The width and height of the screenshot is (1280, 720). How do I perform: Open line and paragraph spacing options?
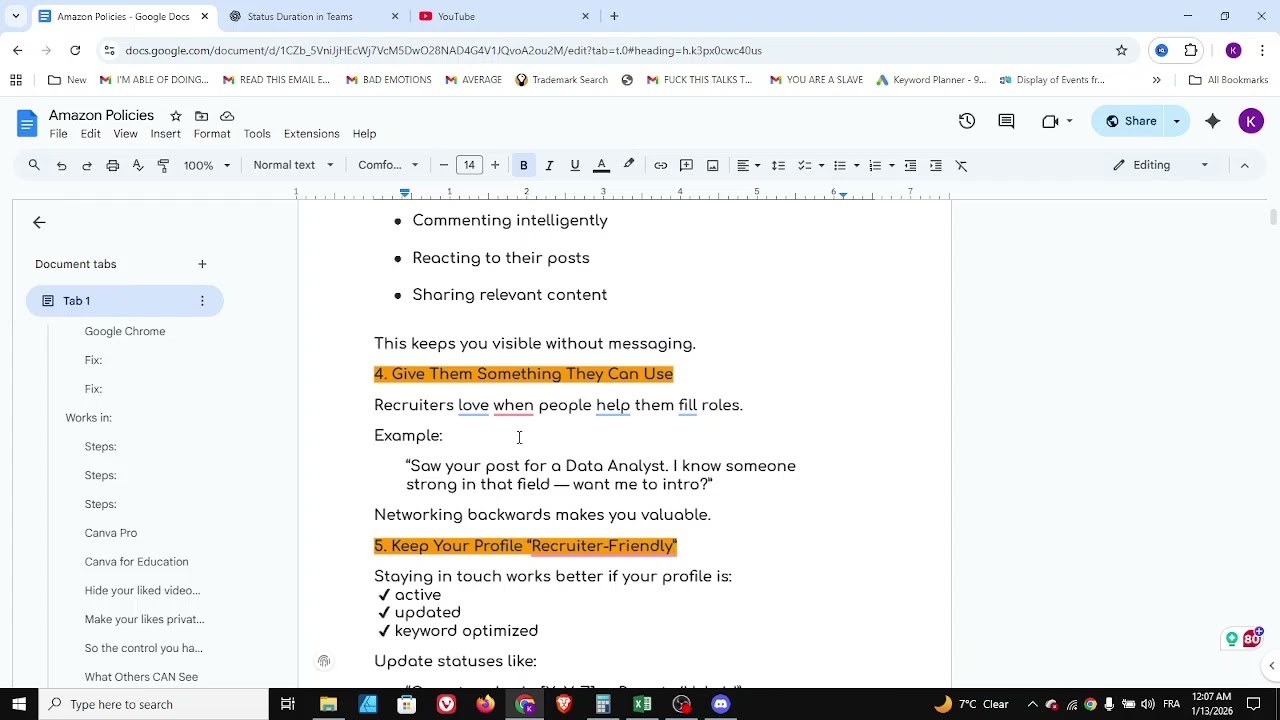(x=778, y=165)
